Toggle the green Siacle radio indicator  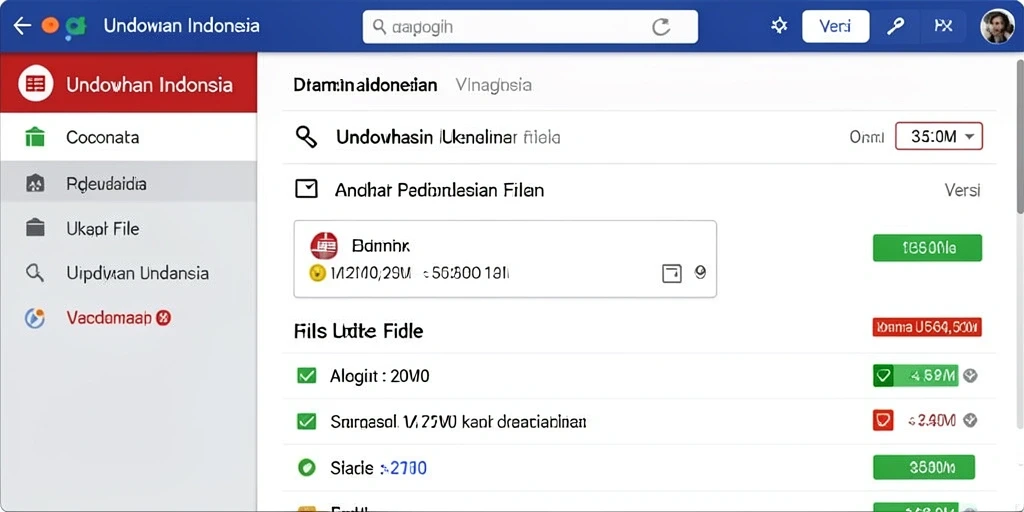click(x=306, y=467)
